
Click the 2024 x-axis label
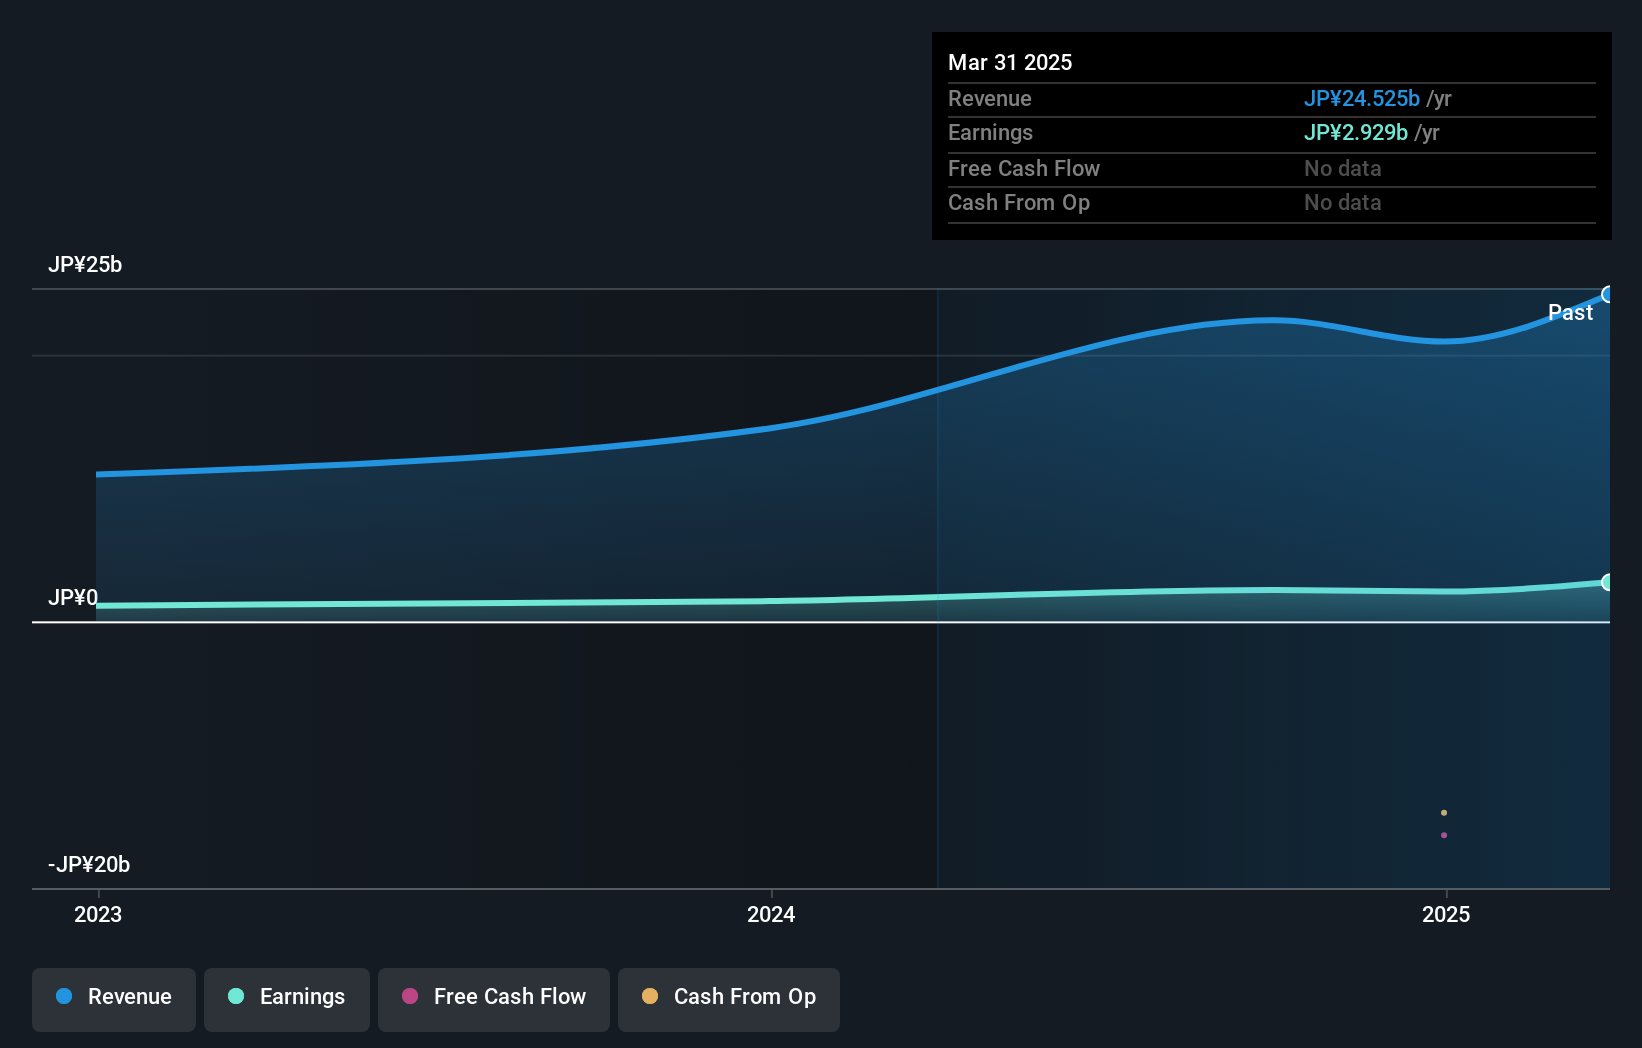coord(771,914)
